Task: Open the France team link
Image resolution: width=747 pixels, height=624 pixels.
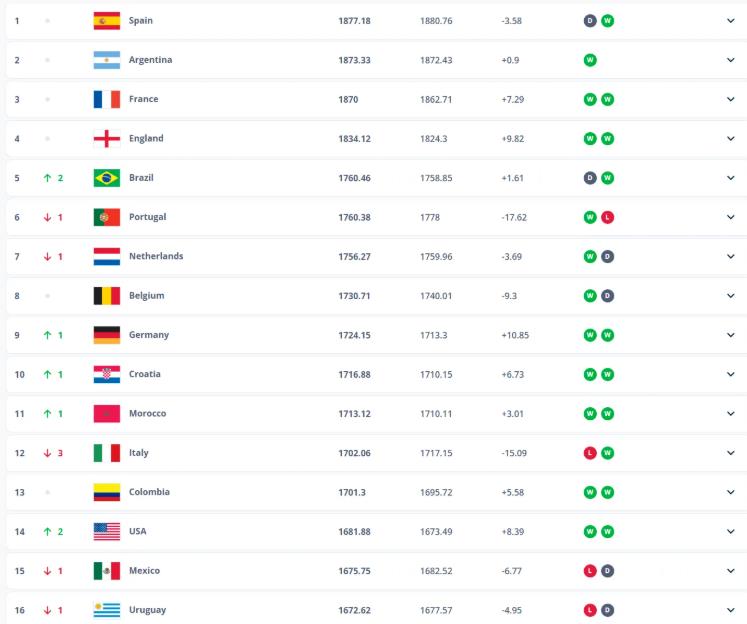Action: pyautogui.click(x=143, y=99)
